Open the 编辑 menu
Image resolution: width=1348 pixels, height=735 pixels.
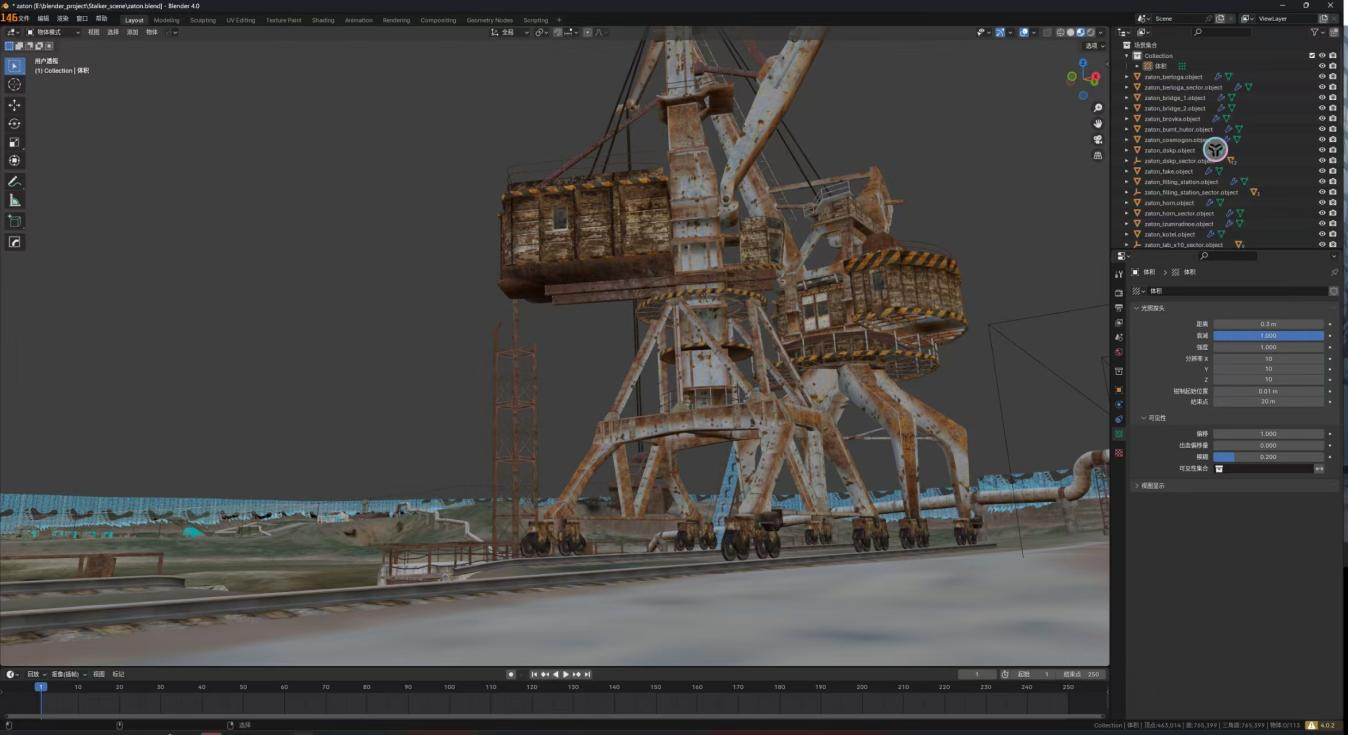(43, 19)
